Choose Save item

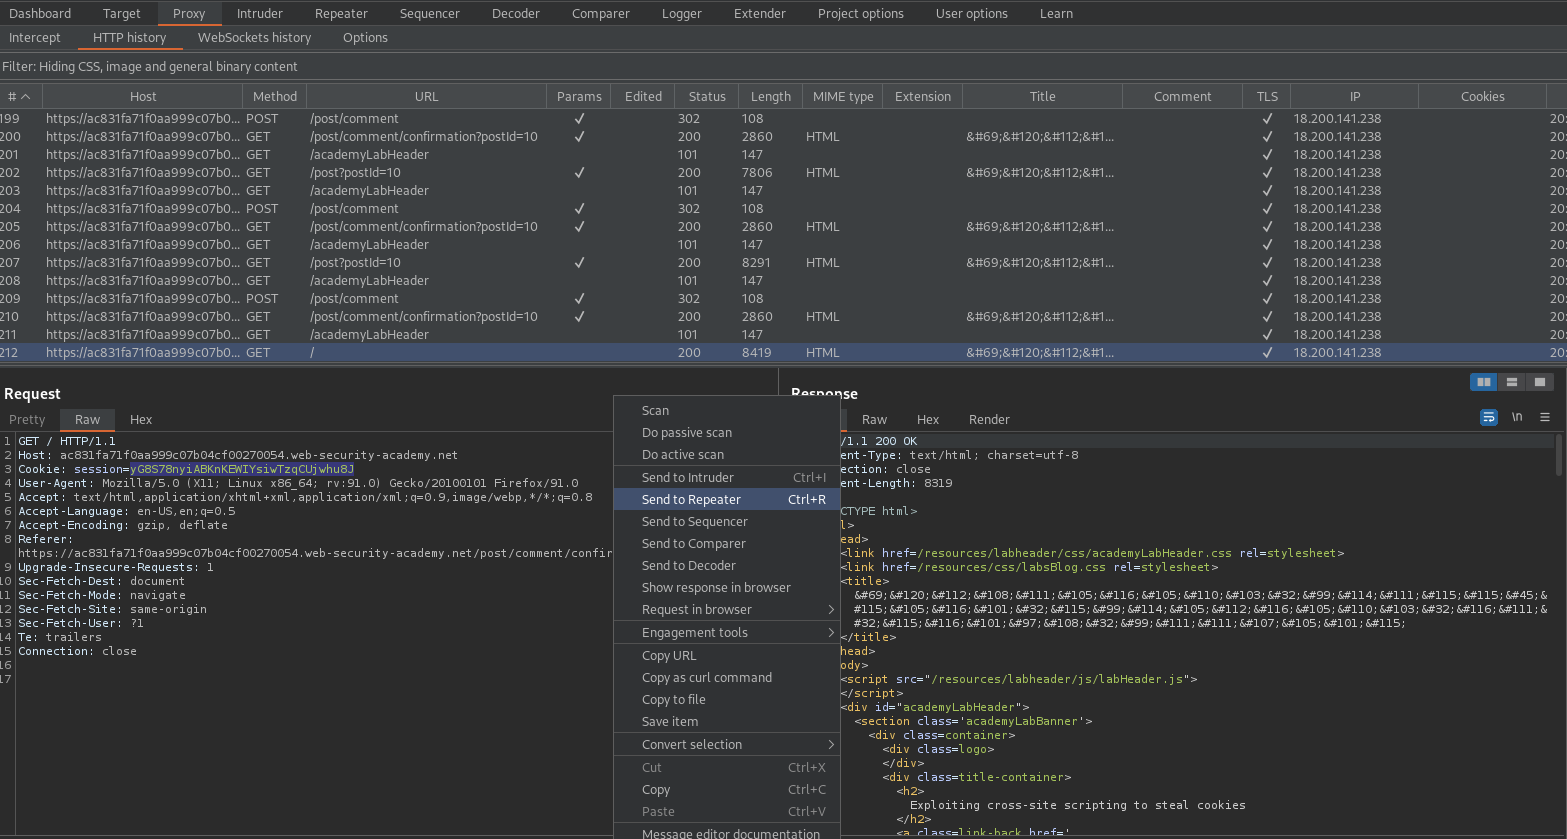pos(727,722)
